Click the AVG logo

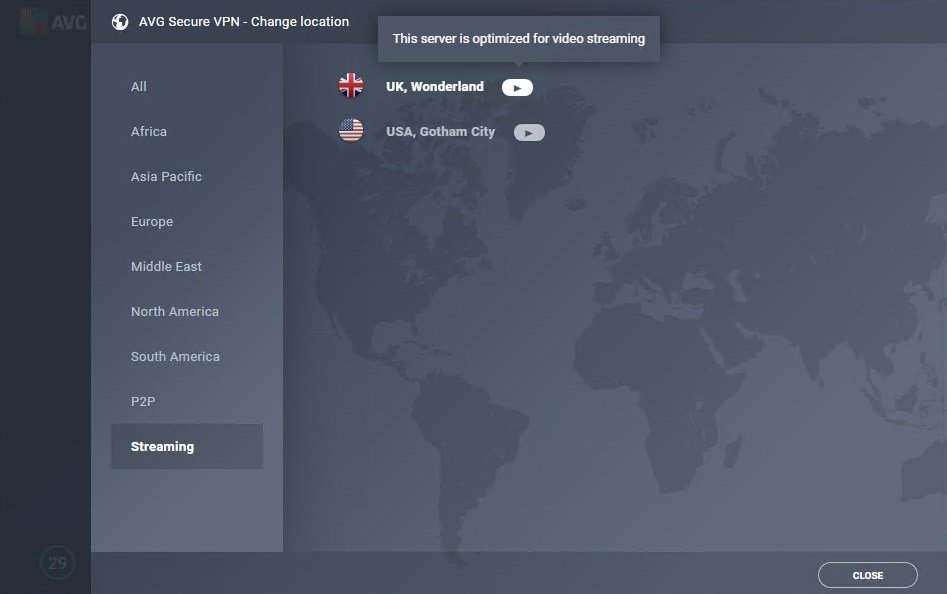[53, 22]
